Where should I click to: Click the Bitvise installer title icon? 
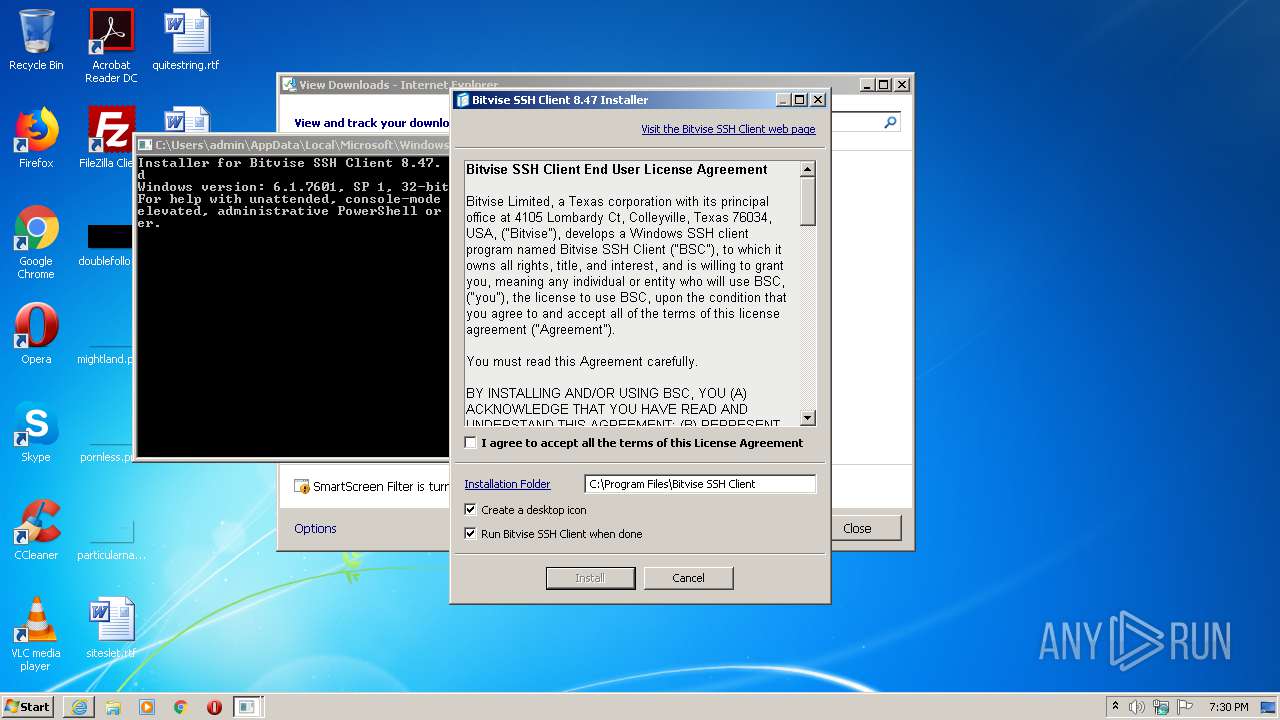coord(462,100)
